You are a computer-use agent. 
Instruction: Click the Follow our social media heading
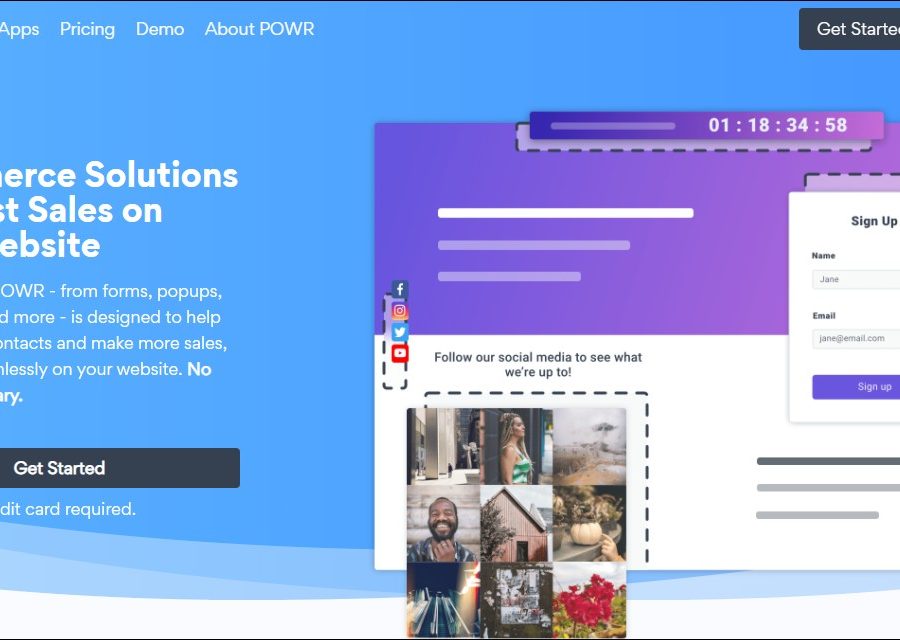[x=538, y=364]
